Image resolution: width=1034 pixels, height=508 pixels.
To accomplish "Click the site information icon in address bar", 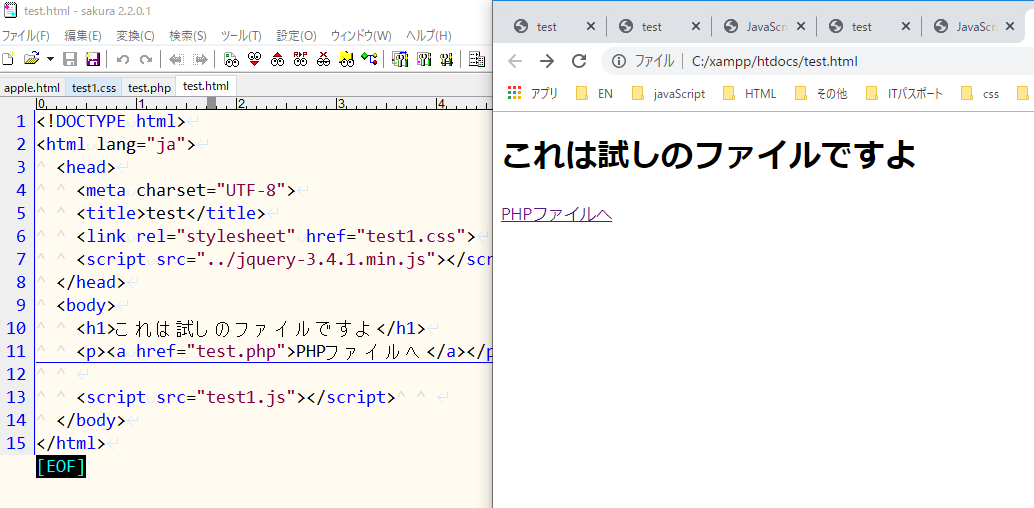I will tap(619, 61).
